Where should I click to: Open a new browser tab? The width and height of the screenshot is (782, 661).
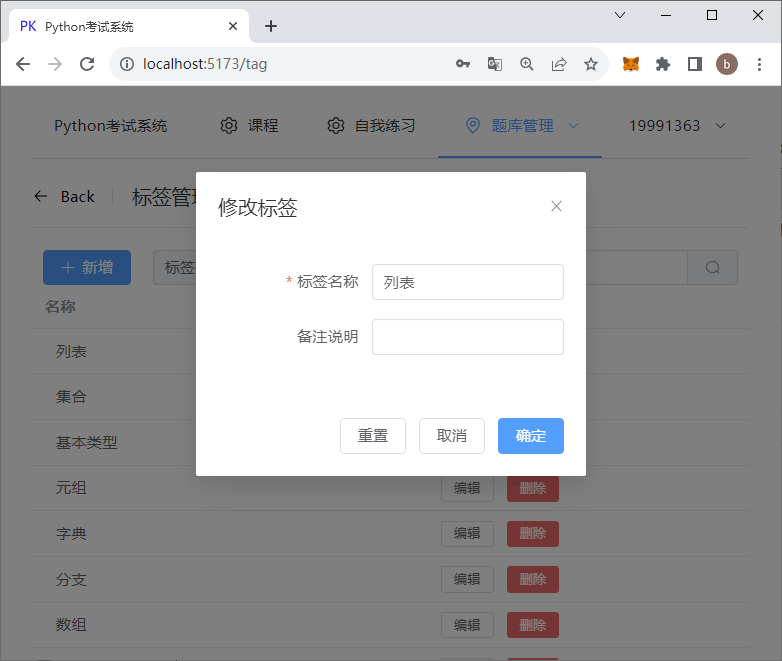pyautogui.click(x=271, y=26)
